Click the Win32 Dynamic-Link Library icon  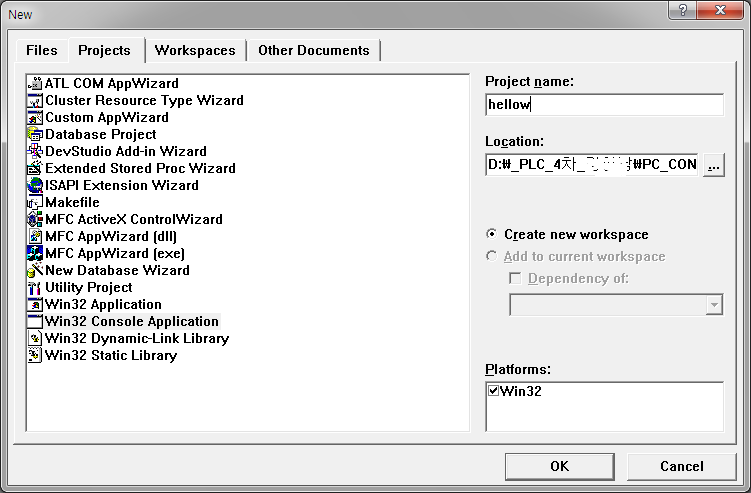pos(35,339)
